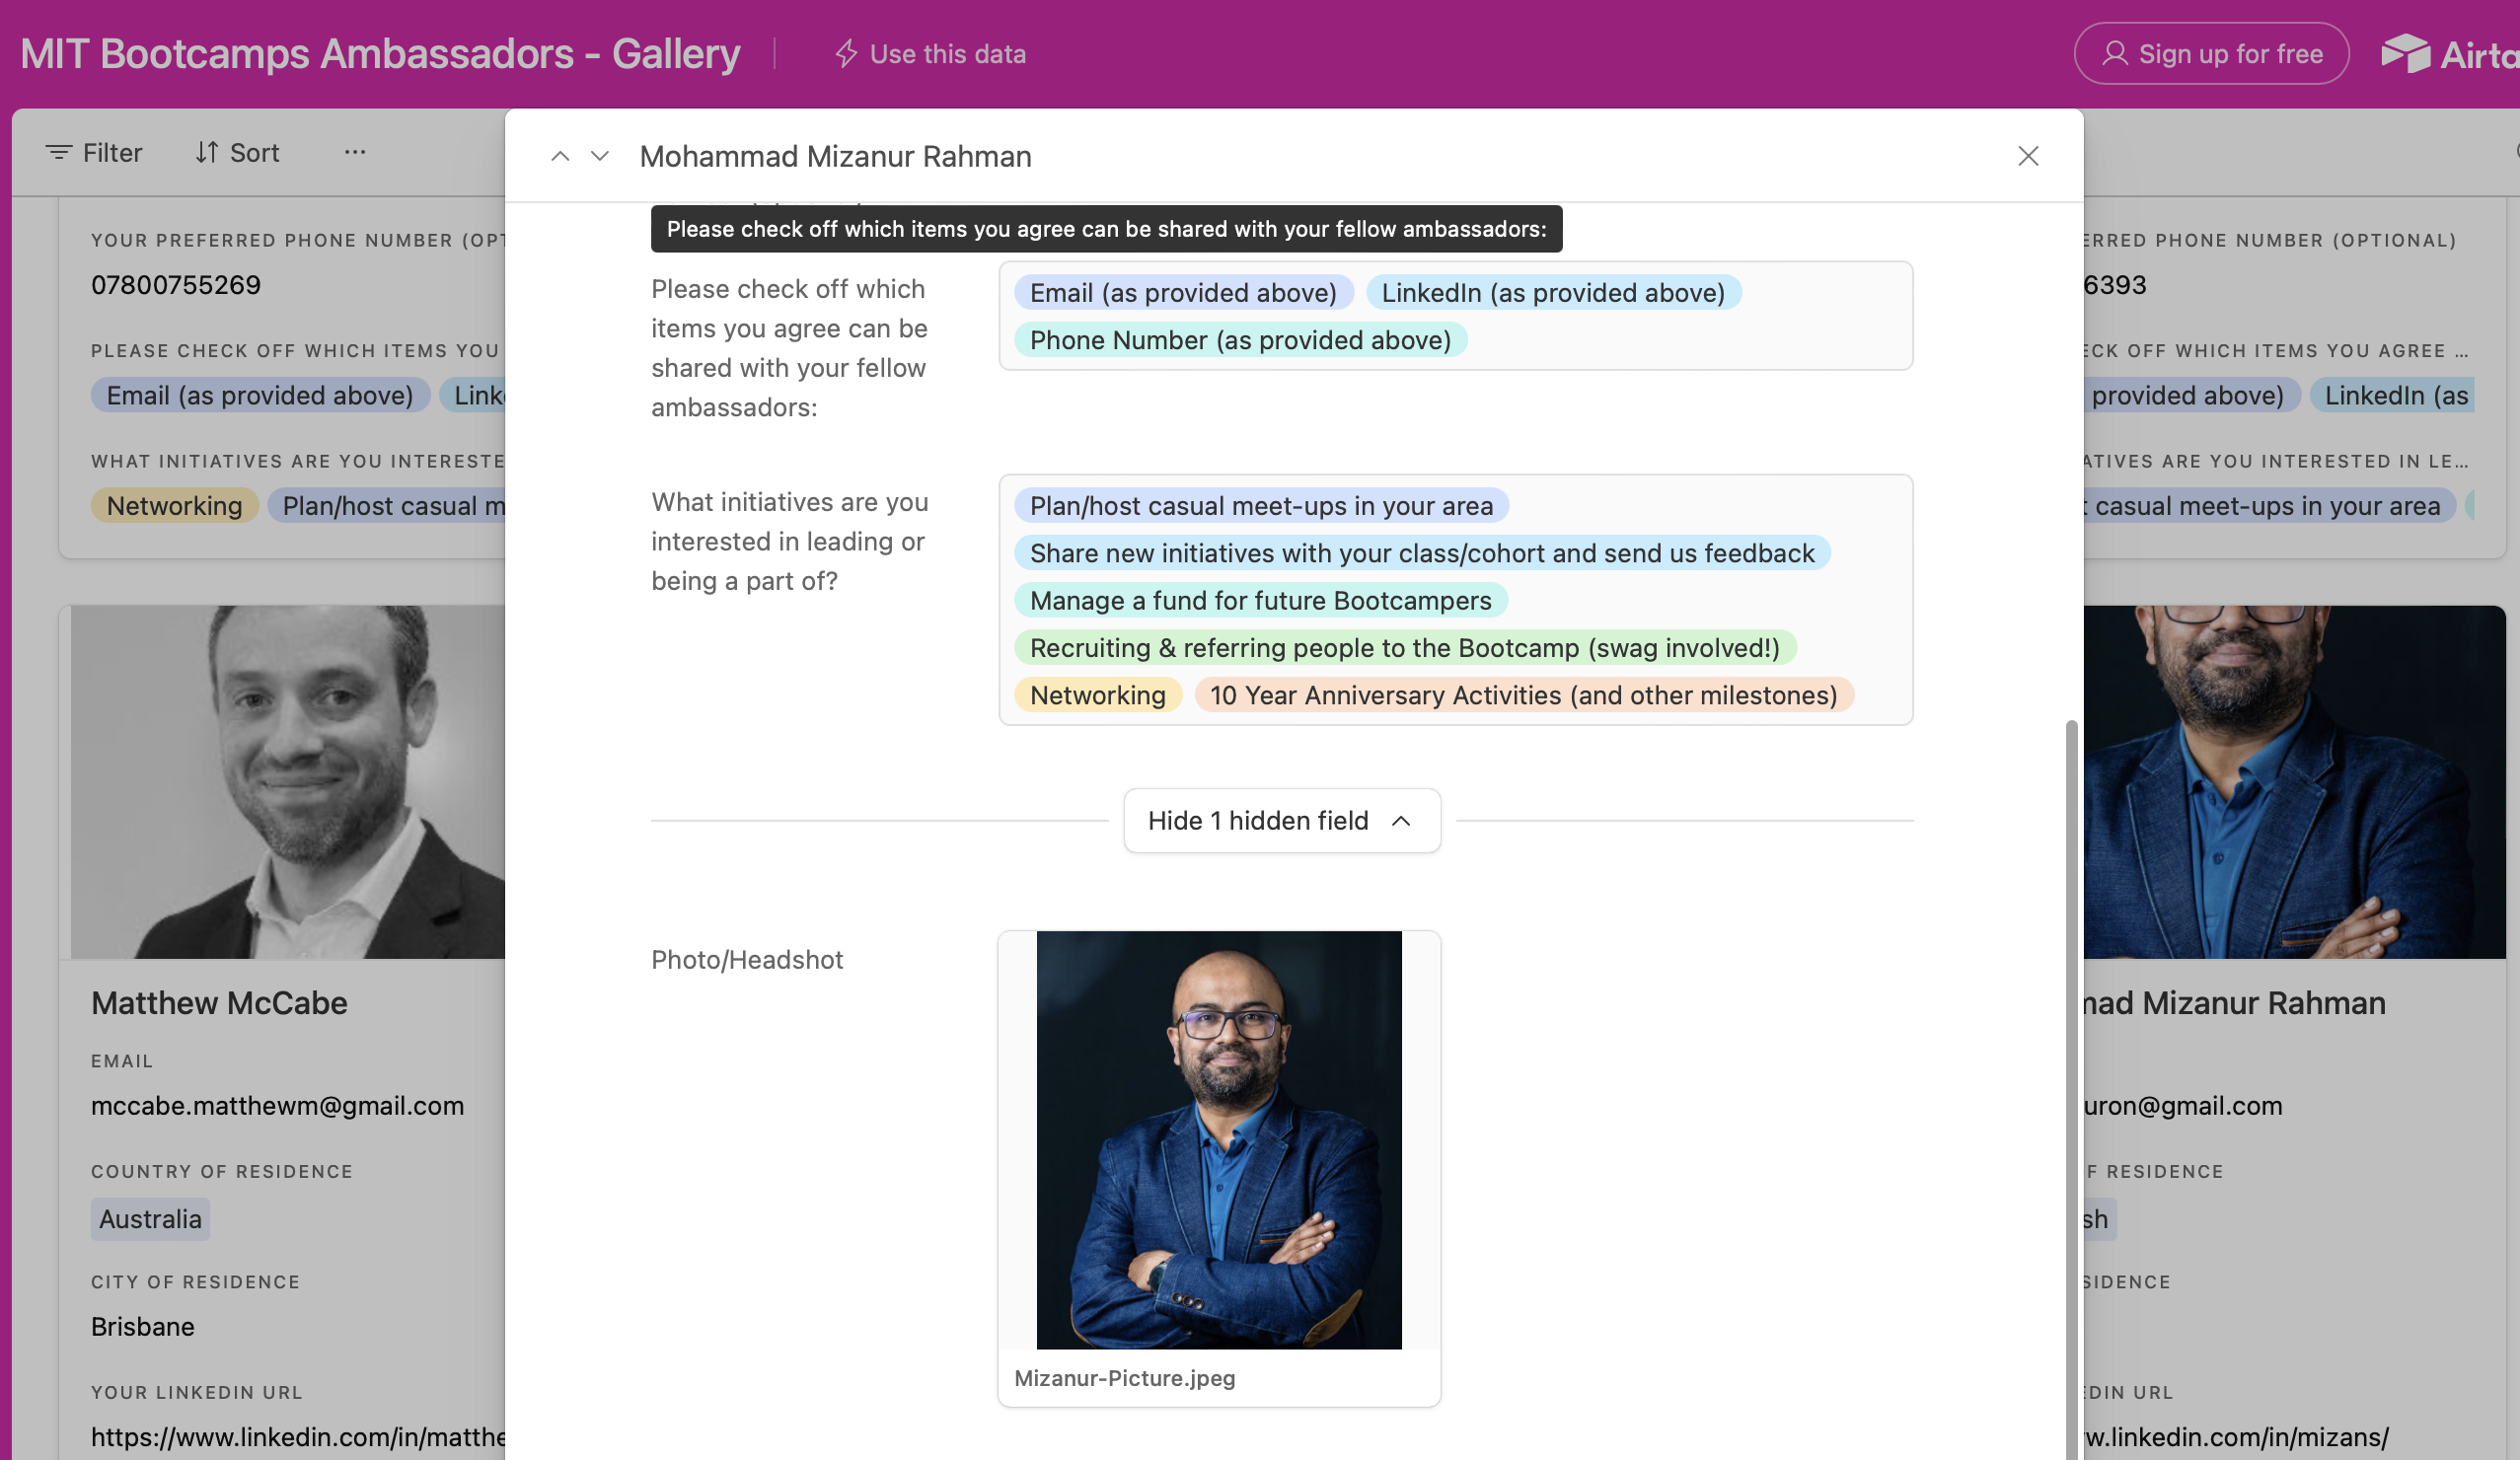Close the Mohammad Mizanur Rahman record

click(x=2028, y=156)
